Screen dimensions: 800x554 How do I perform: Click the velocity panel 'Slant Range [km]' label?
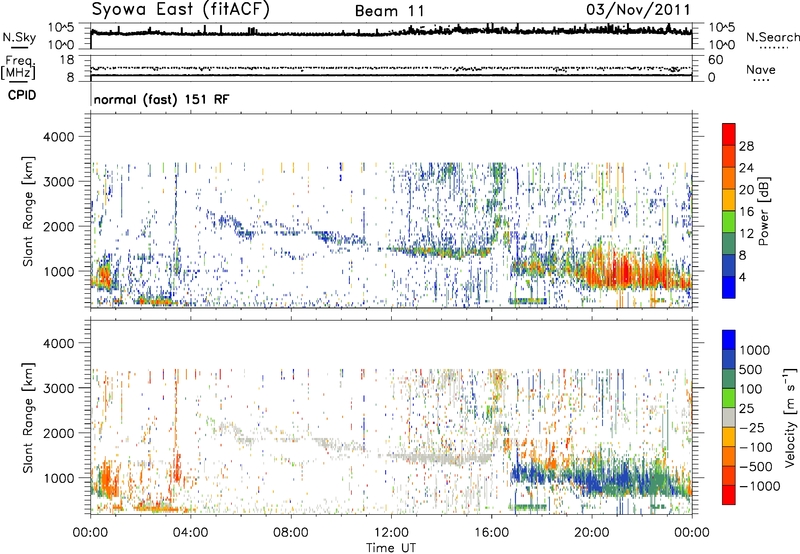(x=28, y=417)
